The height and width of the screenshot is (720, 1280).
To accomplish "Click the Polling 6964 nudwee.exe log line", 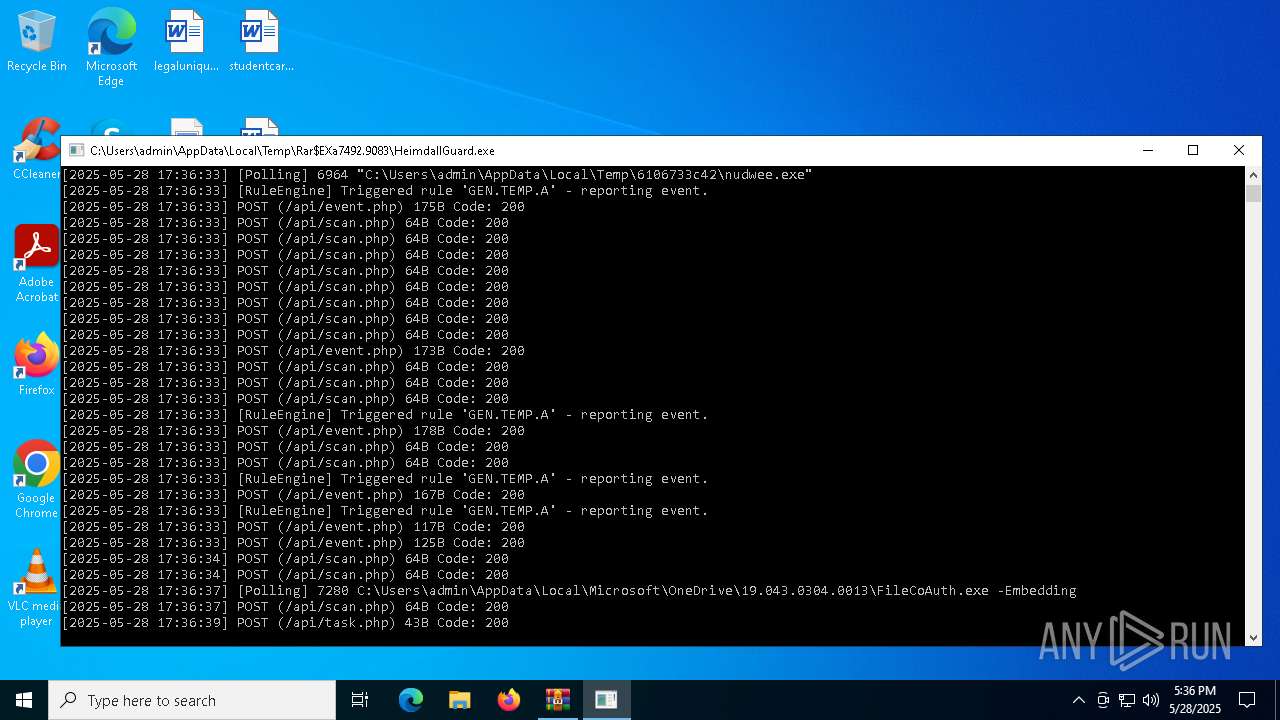I will pyautogui.click(x=437, y=175).
